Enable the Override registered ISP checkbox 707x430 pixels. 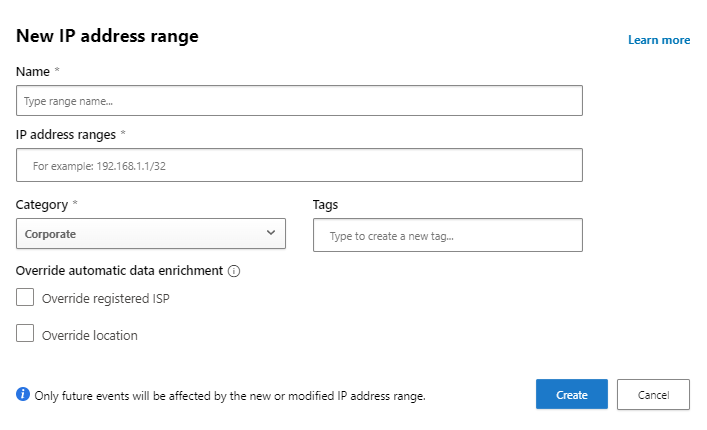coord(25,298)
